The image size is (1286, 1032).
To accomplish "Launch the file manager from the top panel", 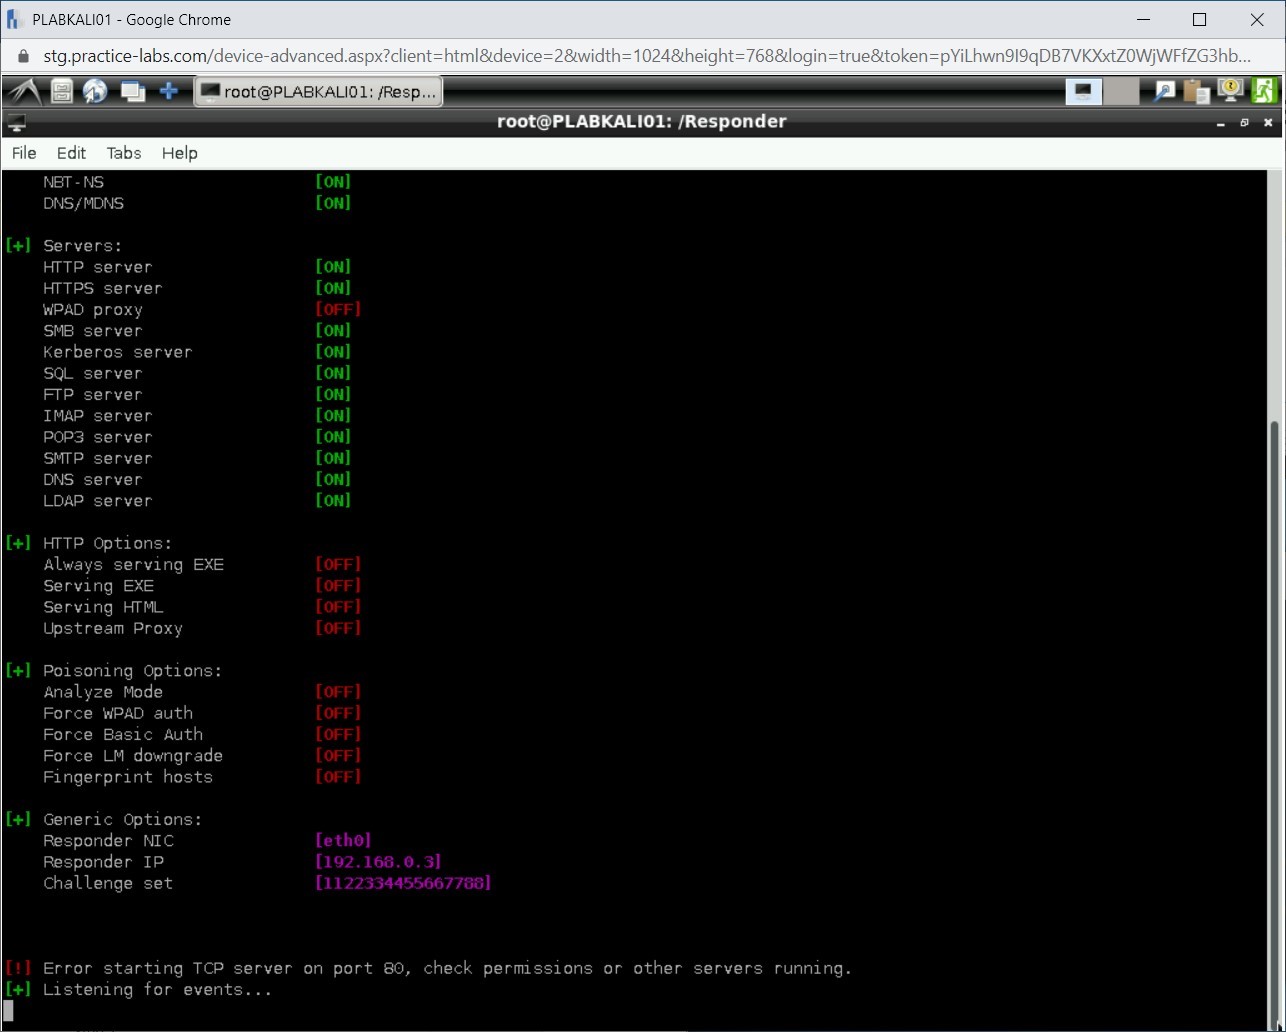I will tap(60, 91).
